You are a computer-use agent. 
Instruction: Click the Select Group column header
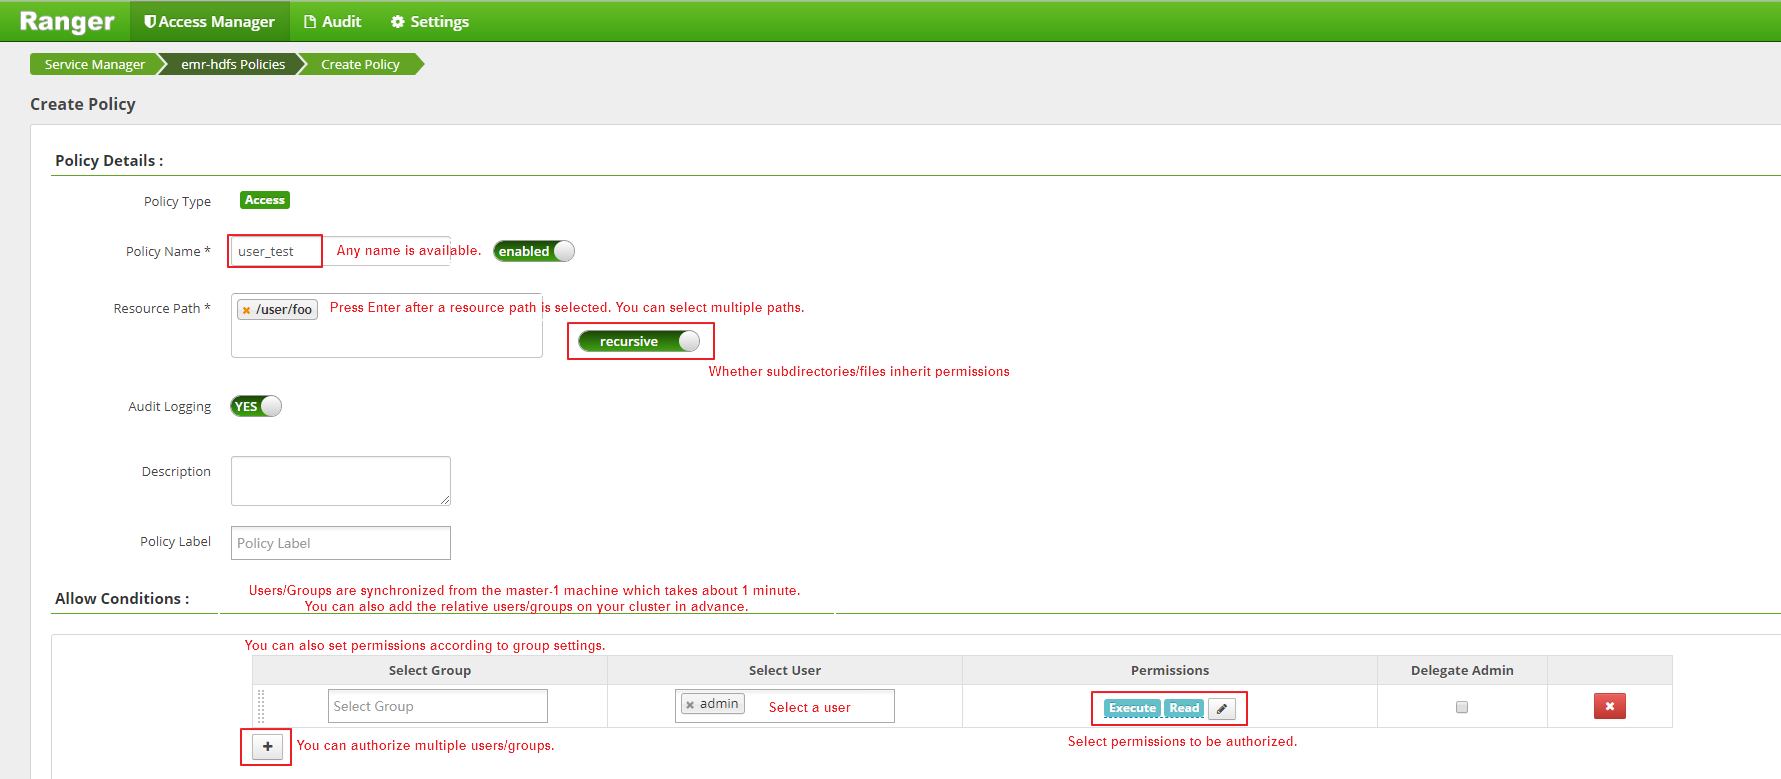[x=430, y=670]
